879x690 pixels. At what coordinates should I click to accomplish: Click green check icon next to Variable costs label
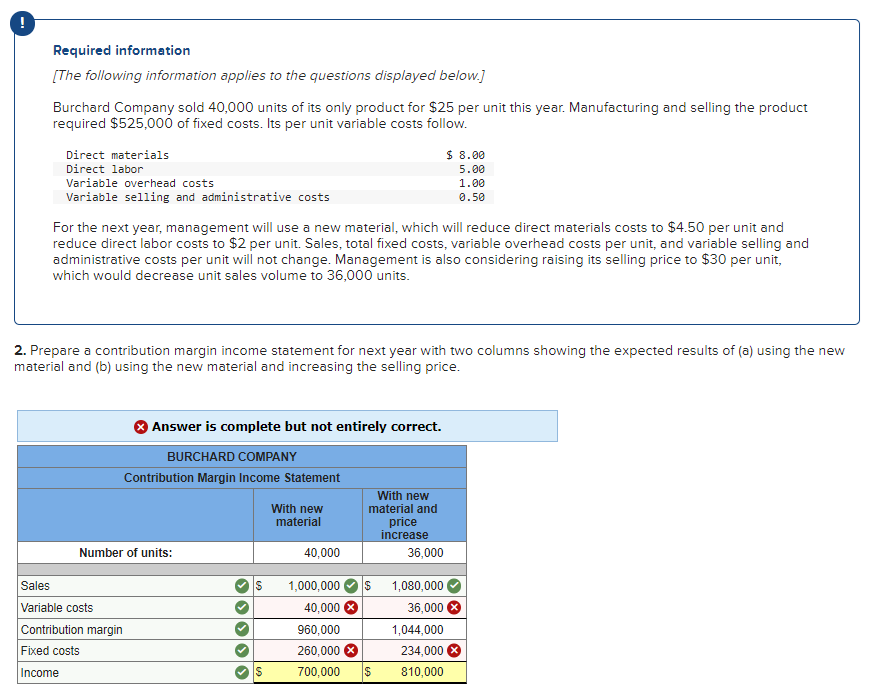(242, 608)
